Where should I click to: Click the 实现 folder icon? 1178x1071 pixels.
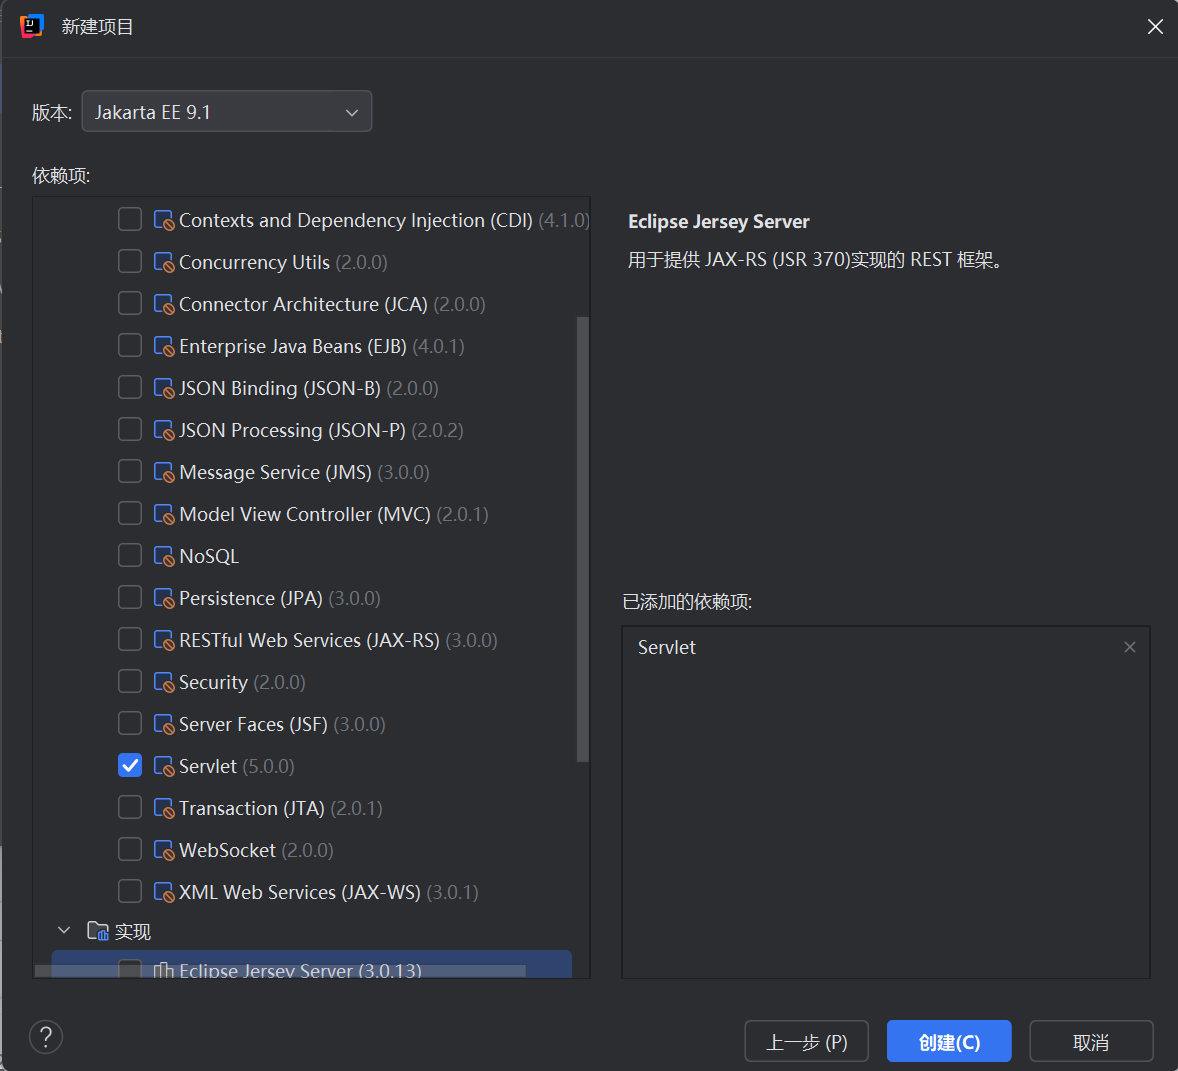[x=98, y=931]
